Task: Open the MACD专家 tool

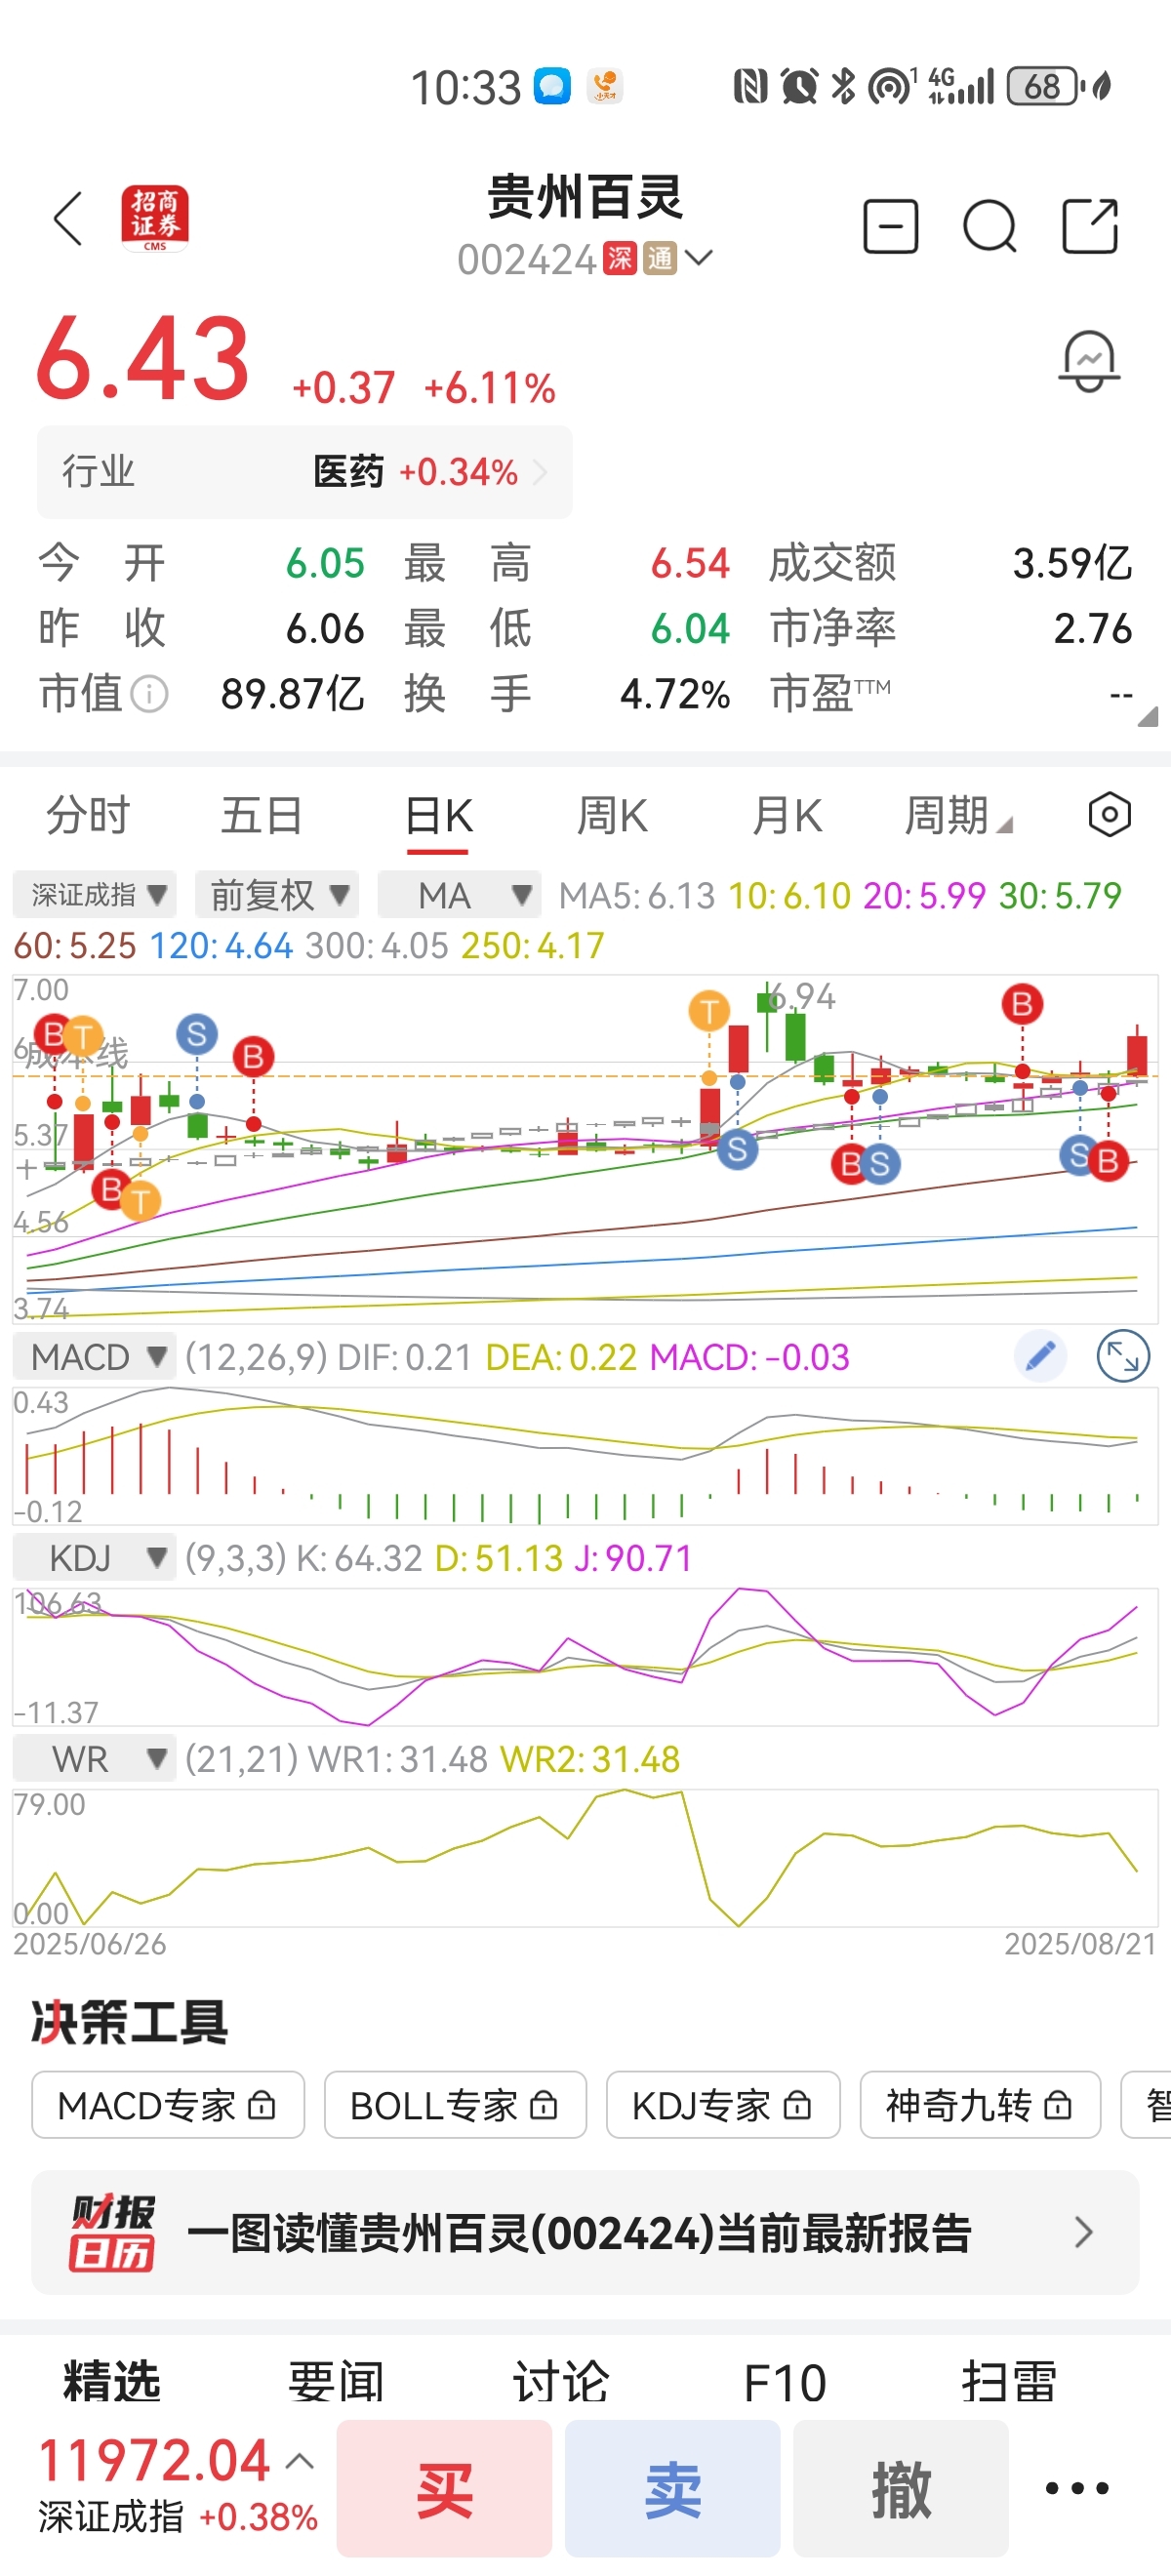Action: [x=168, y=2105]
